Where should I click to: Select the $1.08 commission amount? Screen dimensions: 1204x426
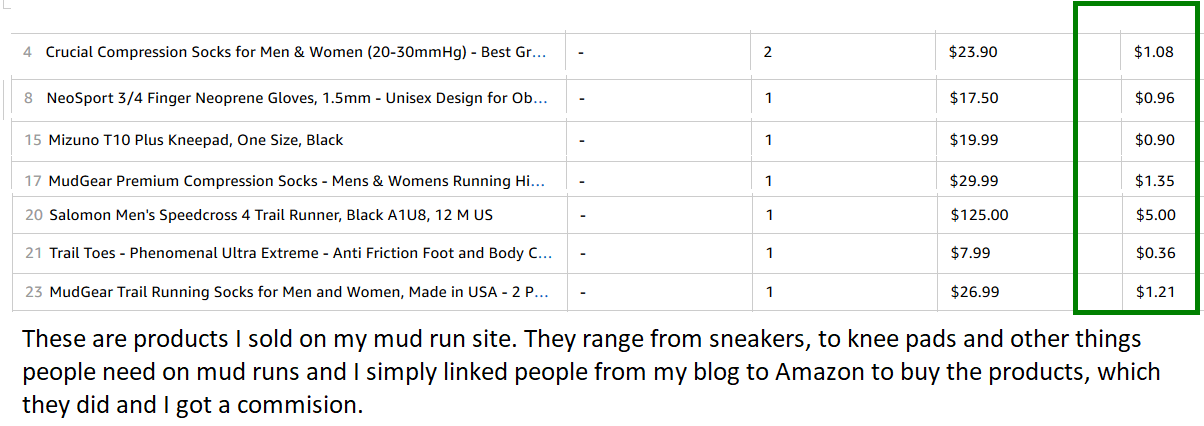1154,52
